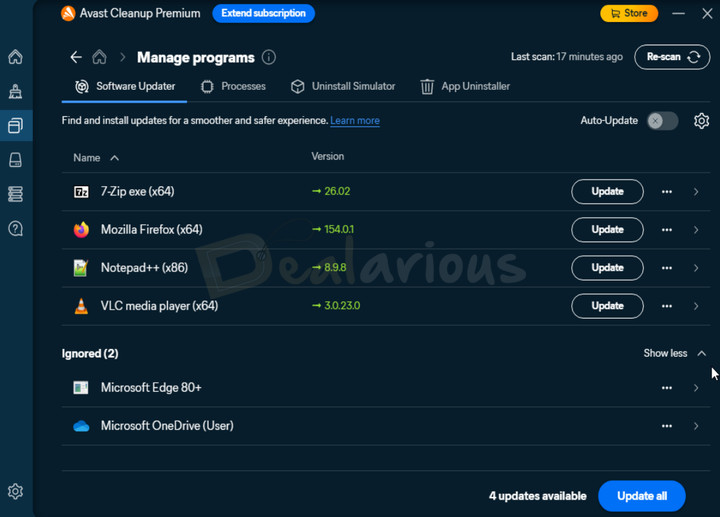Open the help question mark sidebar icon
Image resolution: width=720 pixels, height=517 pixels.
pyautogui.click(x=15, y=228)
